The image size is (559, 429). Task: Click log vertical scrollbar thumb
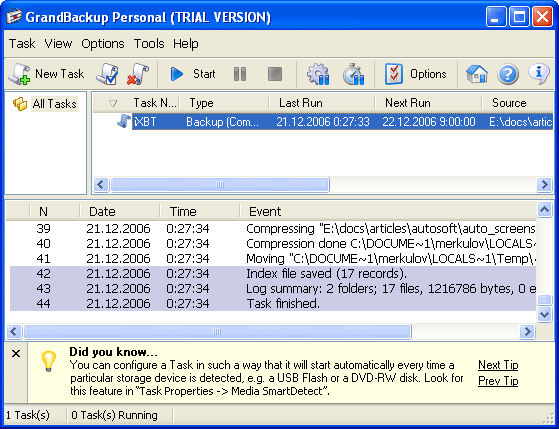pyautogui.click(x=544, y=300)
